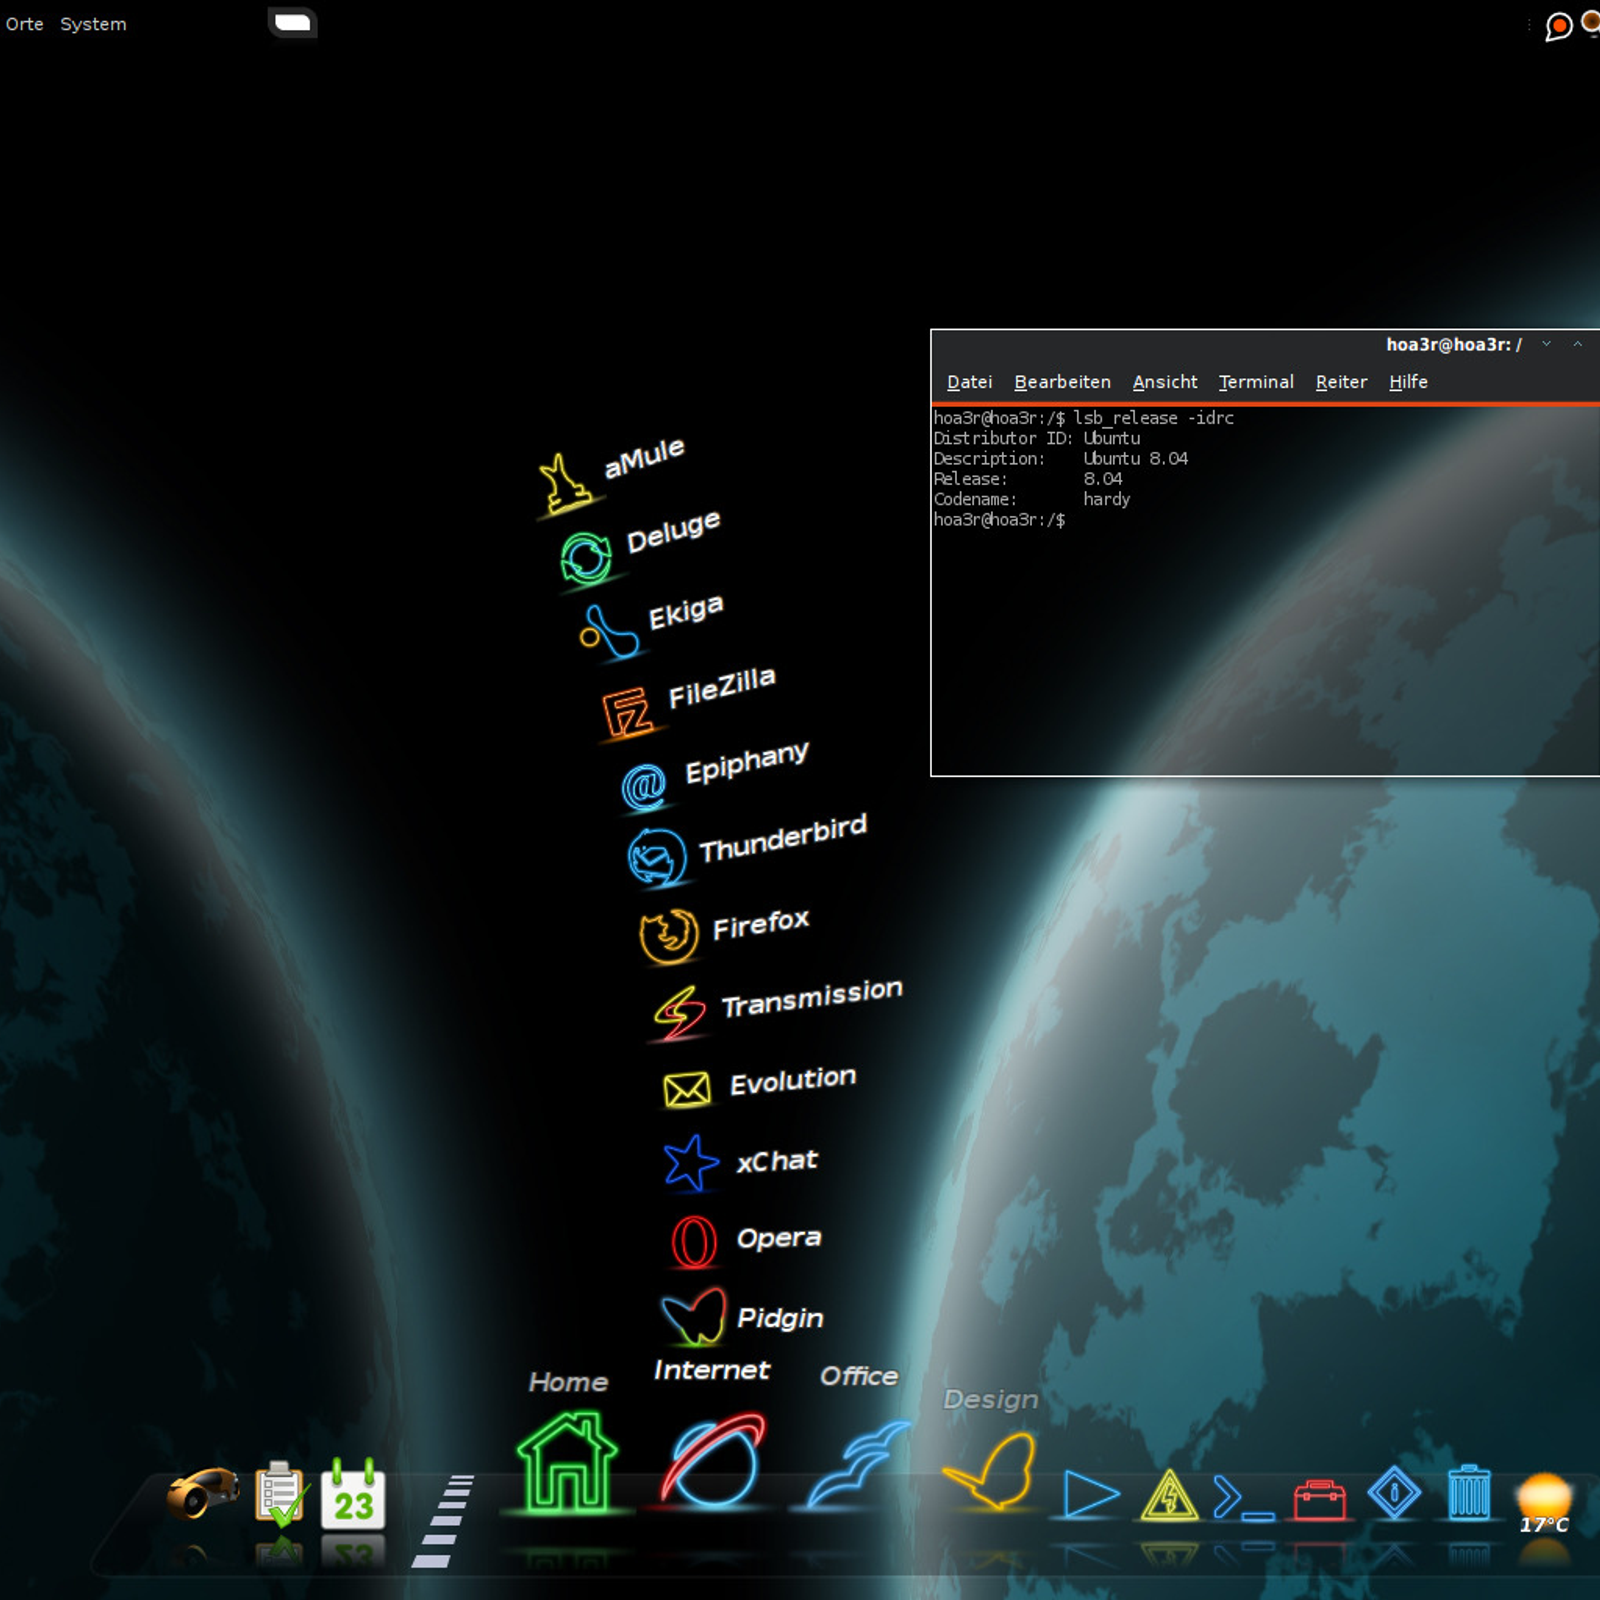Viewport: 1600px width, 1600px height.
Task: Click the 'Description: Ubuntu 8.04' line
Action: pos(1060,458)
